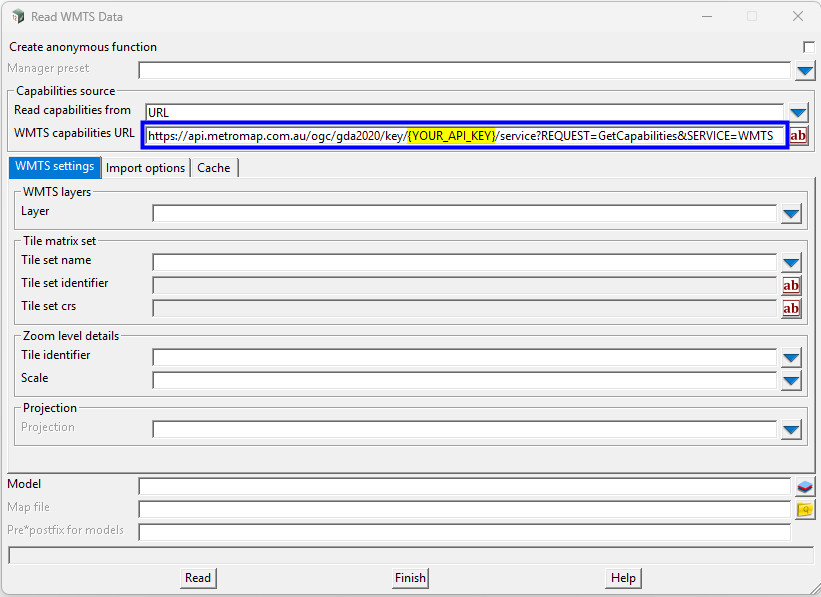Screen dimensions: 821x597
Task: Open the Tile set name dropdown
Action: (x=791, y=261)
